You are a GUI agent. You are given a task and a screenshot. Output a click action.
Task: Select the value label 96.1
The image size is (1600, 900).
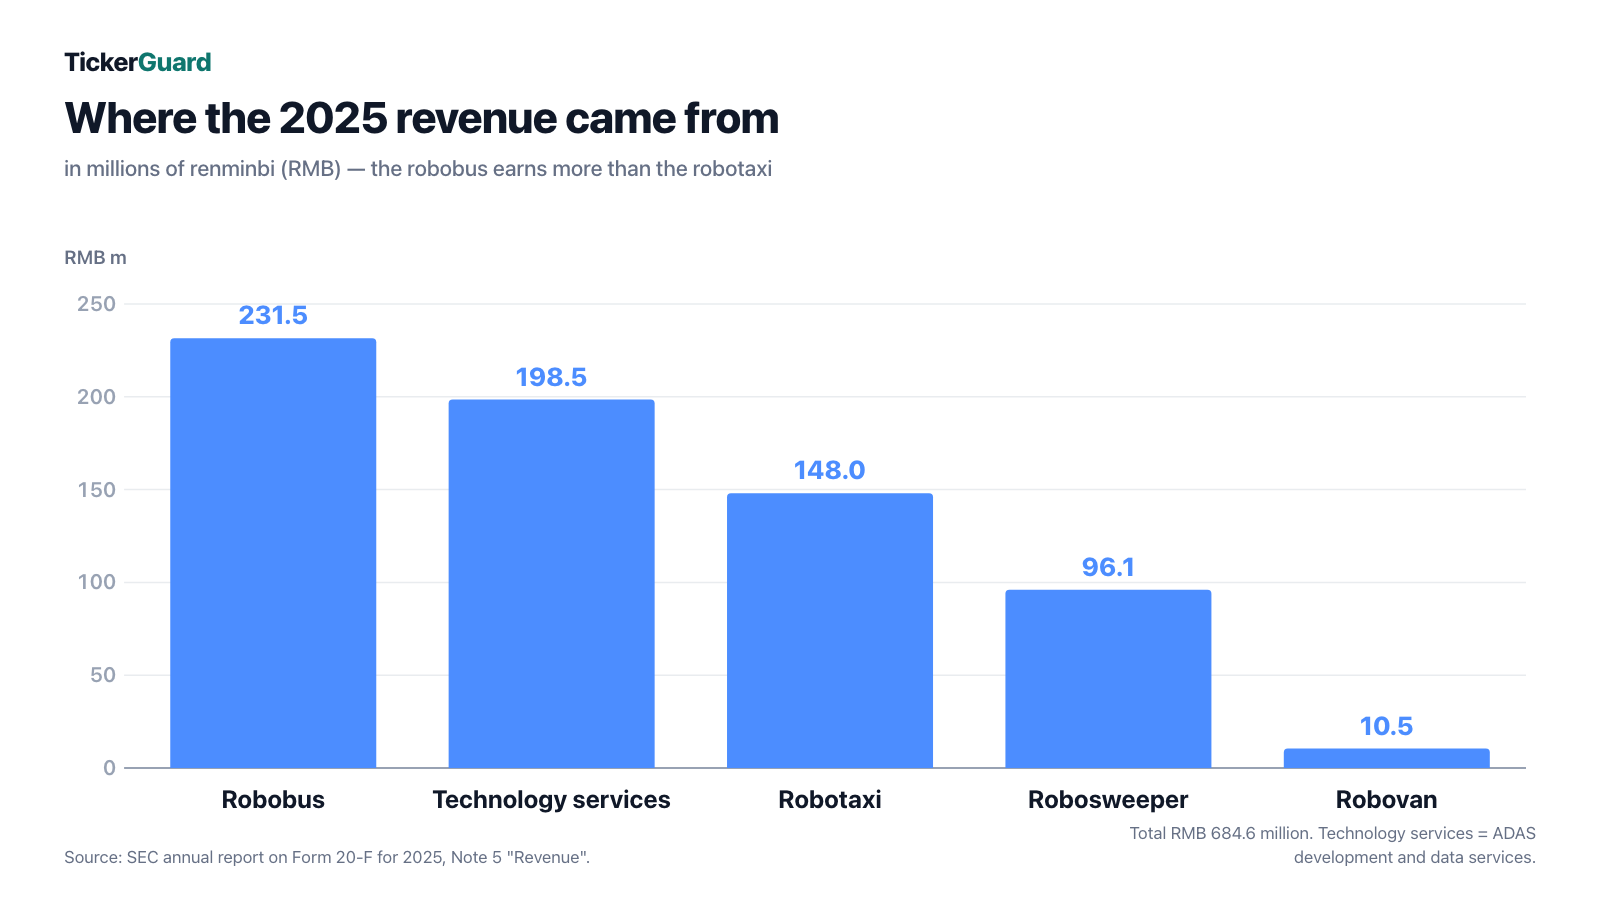click(1108, 568)
